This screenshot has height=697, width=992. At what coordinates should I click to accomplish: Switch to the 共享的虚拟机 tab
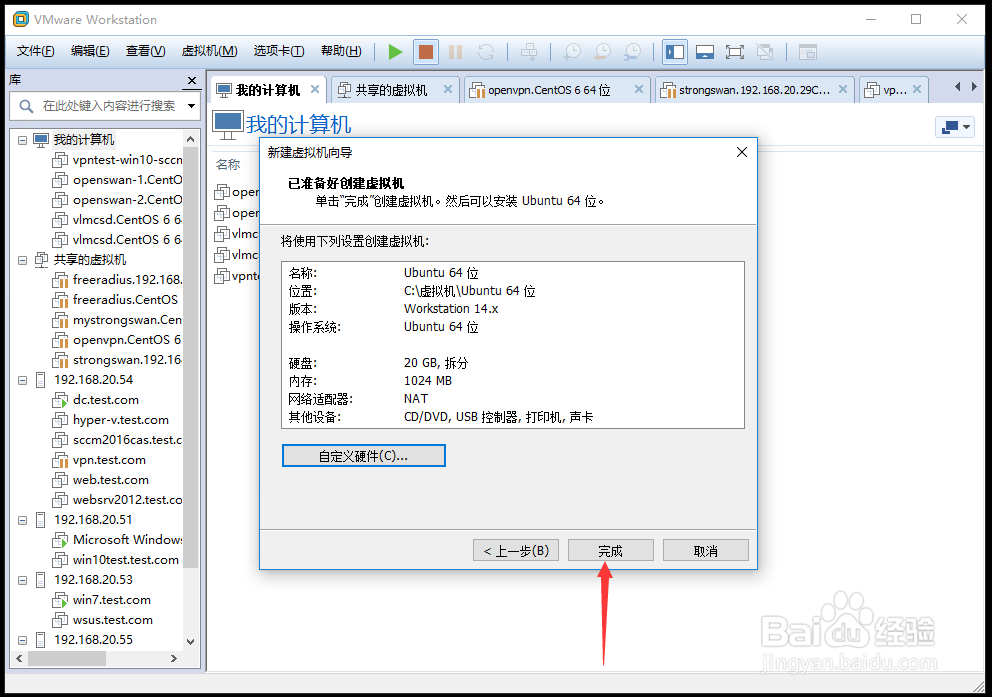391,90
